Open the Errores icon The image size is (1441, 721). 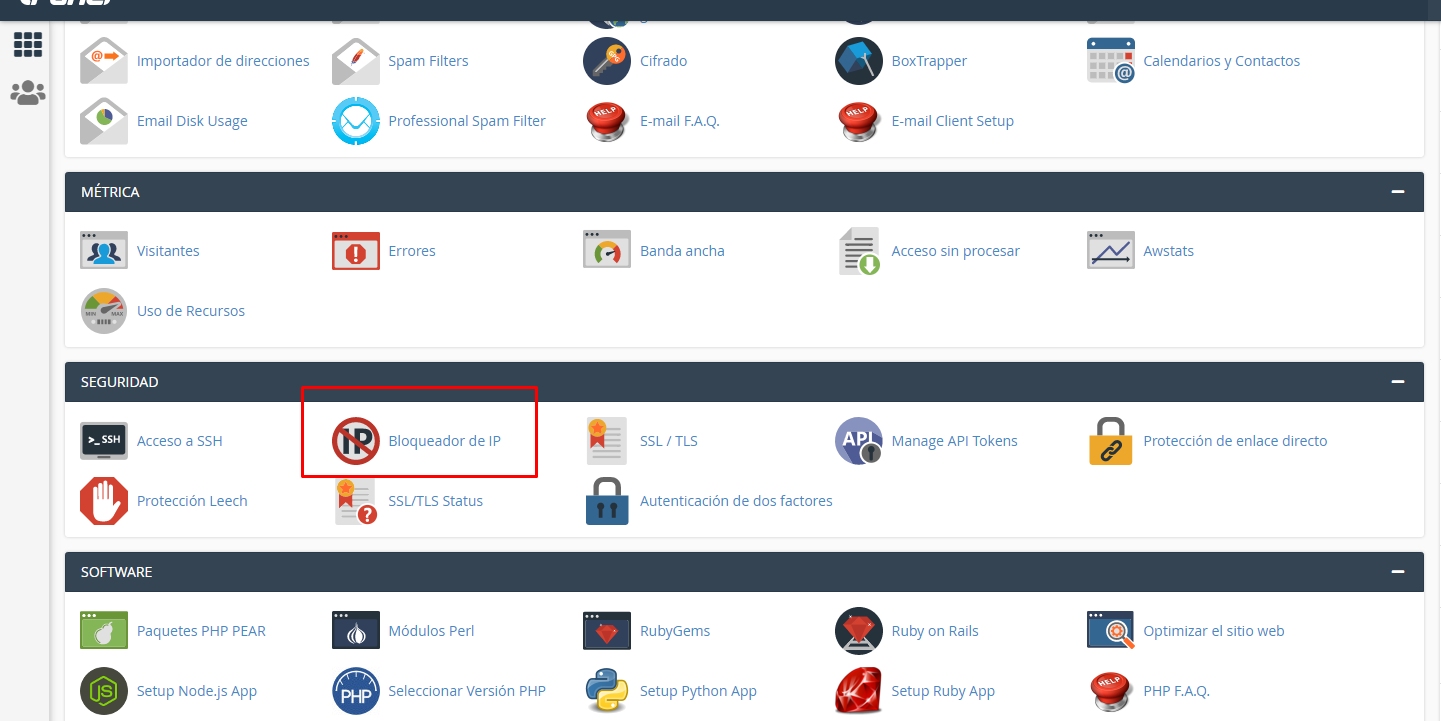pos(356,251)
